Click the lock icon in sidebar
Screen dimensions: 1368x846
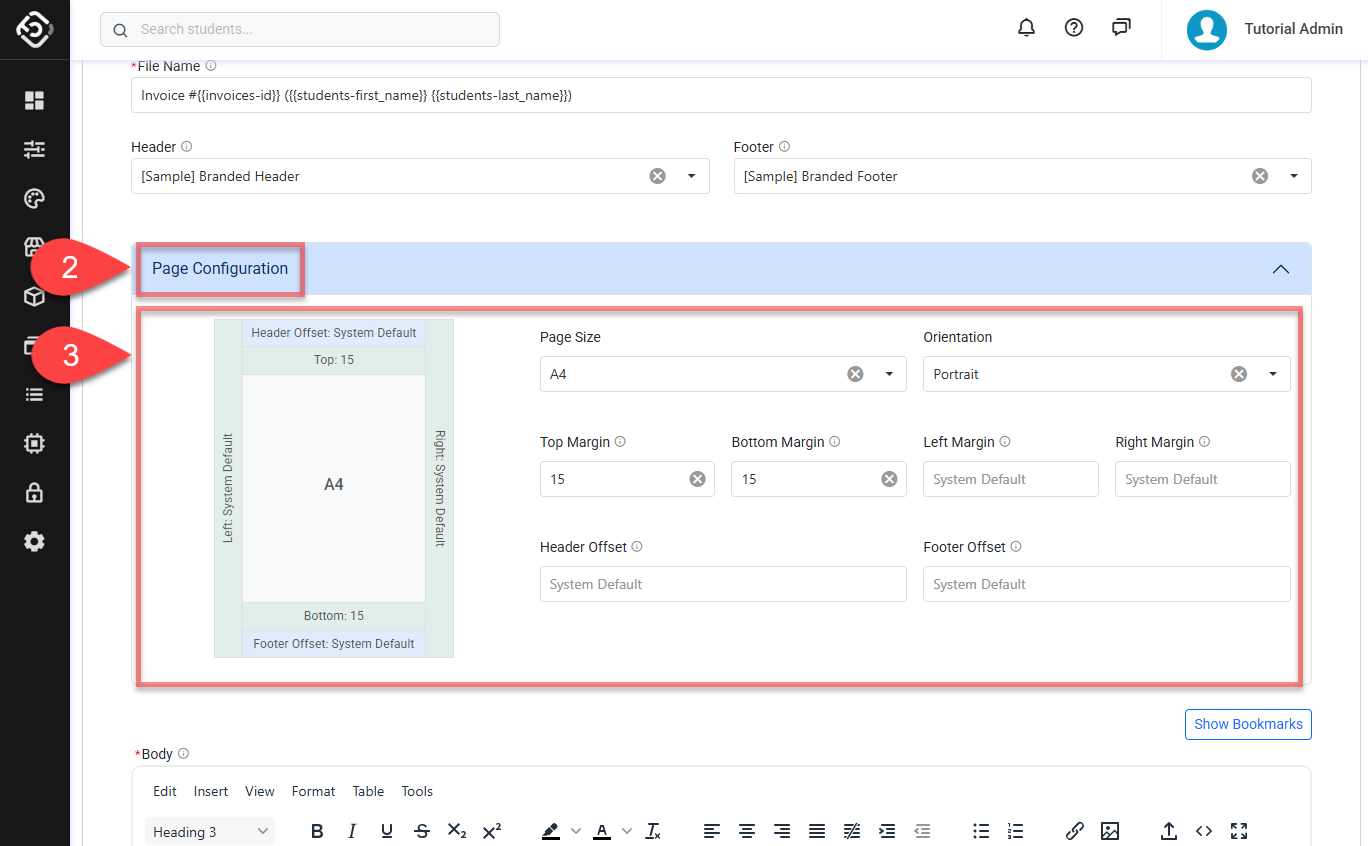(x=35, y=492)
